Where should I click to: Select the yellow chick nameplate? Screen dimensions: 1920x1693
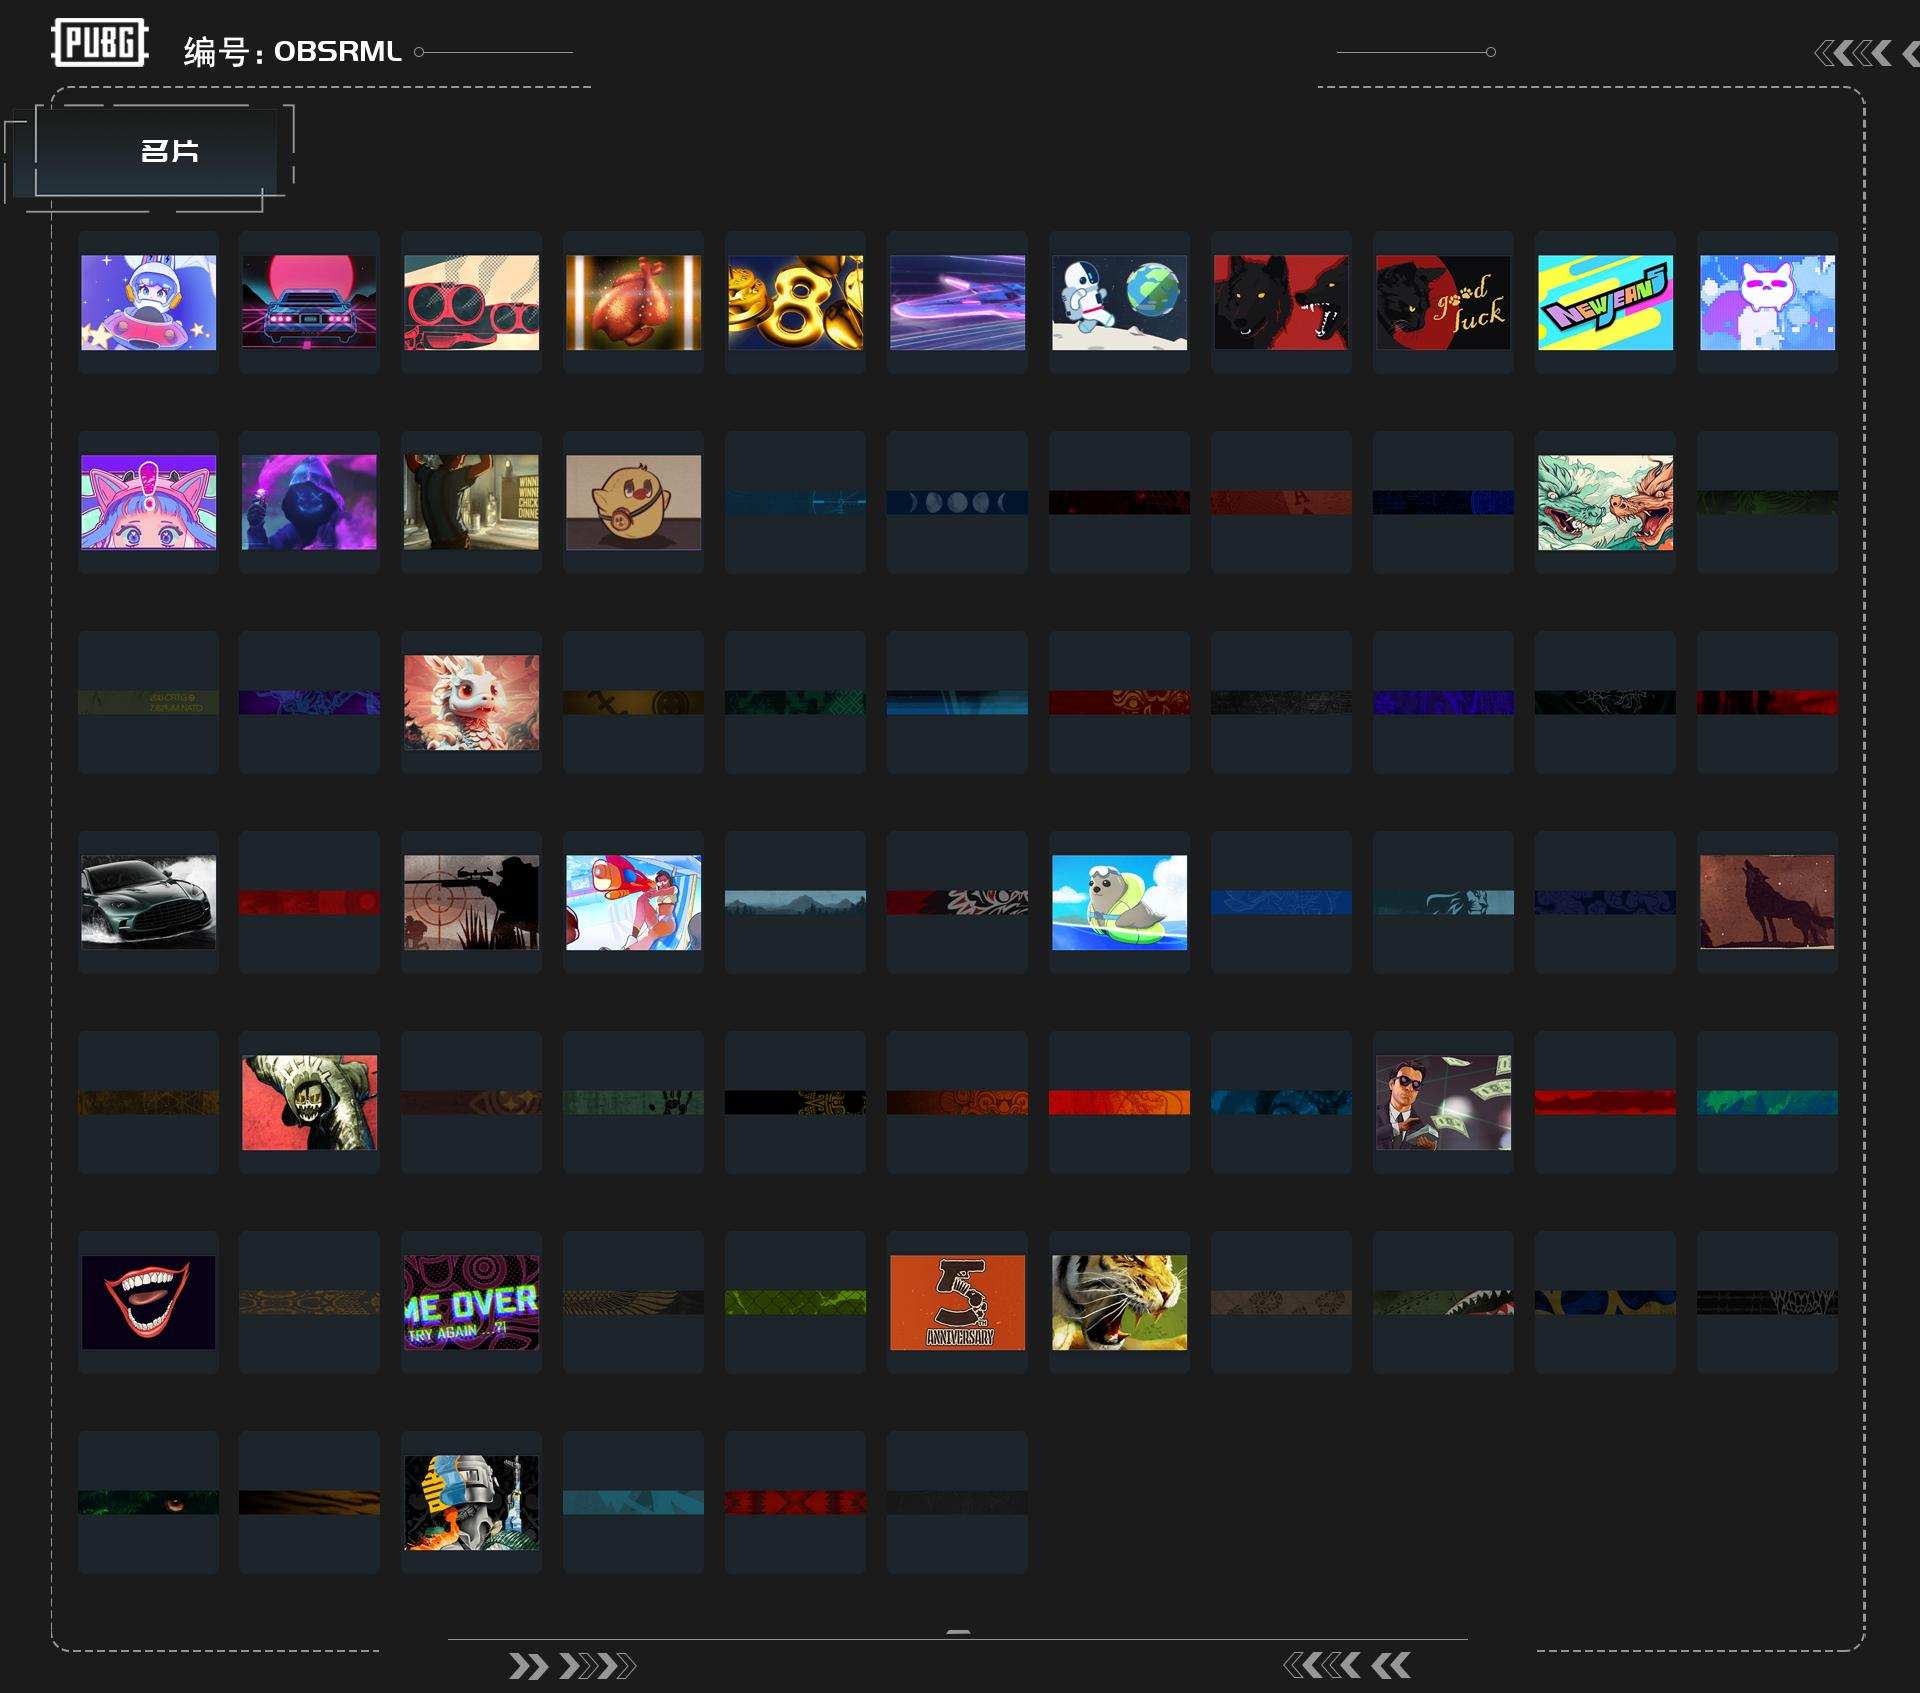[633, 502]
